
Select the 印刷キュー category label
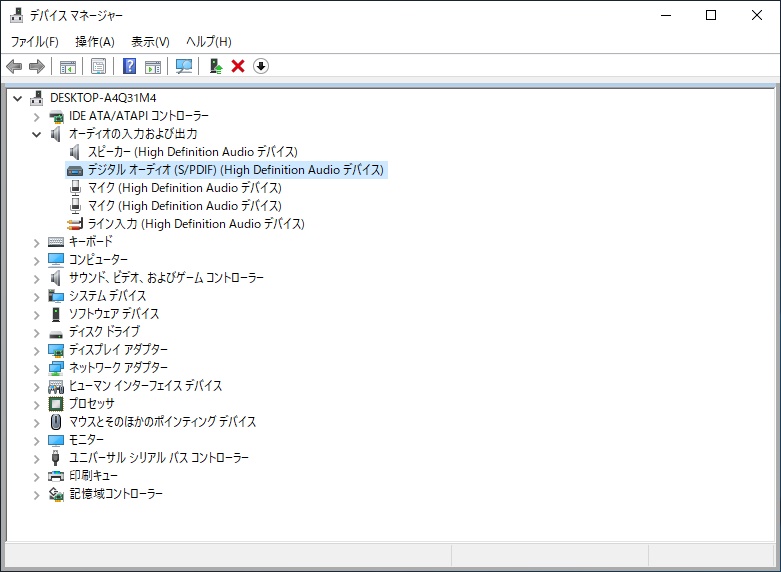[93, 476]
